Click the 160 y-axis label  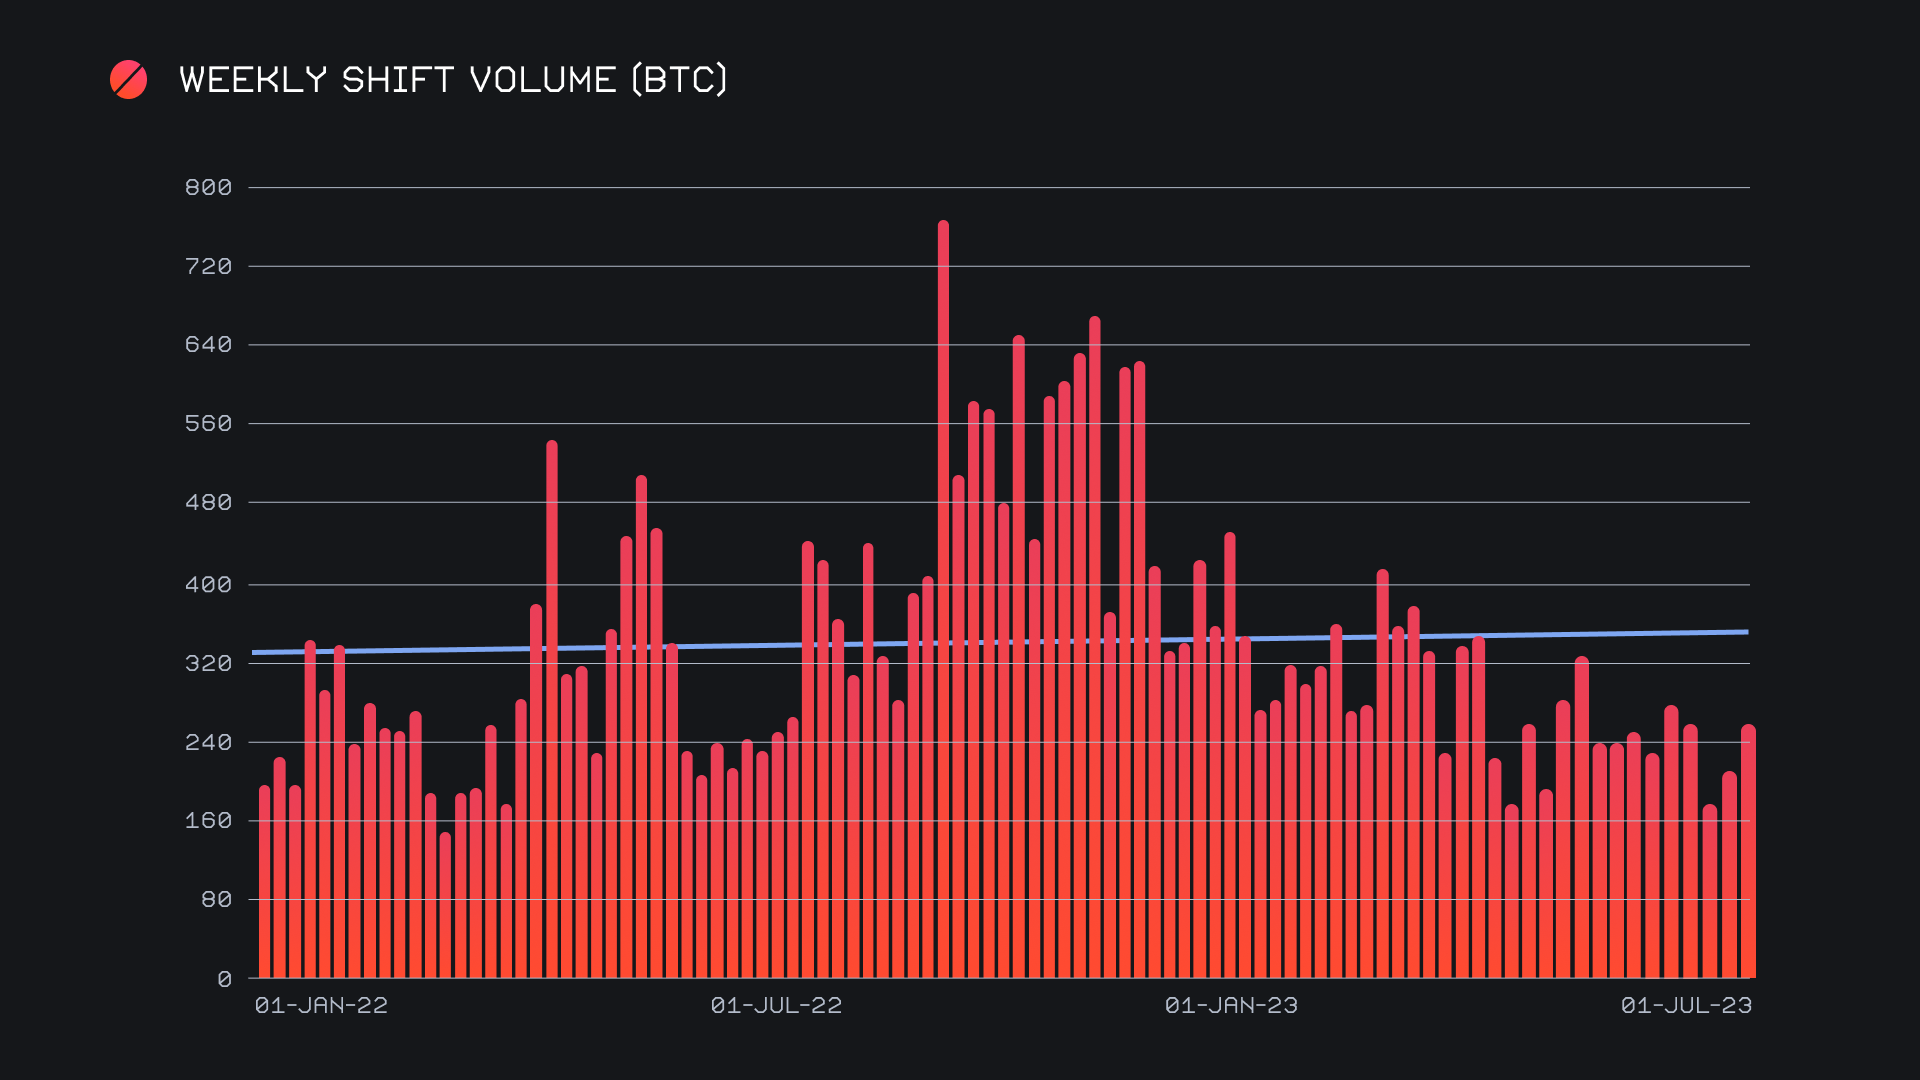(208, 821)
